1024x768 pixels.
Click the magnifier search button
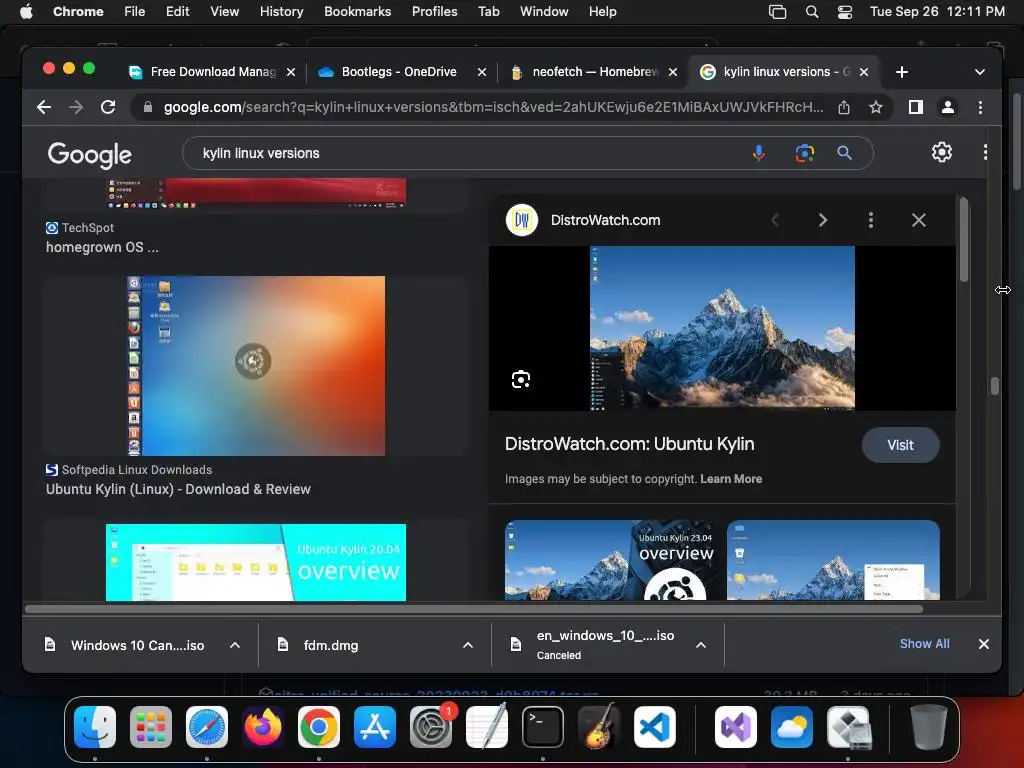pos(844,153)
